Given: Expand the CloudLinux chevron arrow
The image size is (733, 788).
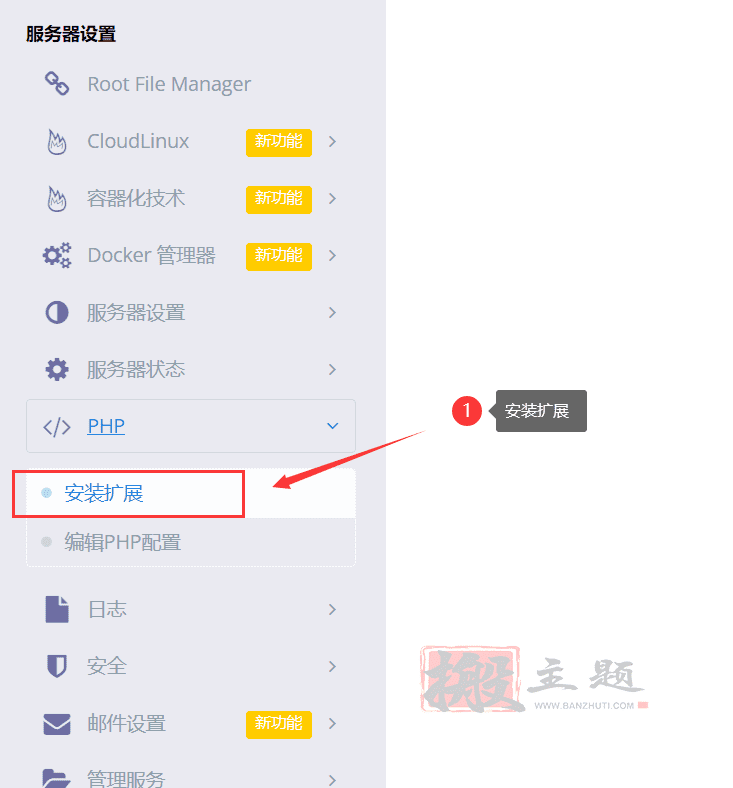Looking at the screenshot, I should 332,142.
